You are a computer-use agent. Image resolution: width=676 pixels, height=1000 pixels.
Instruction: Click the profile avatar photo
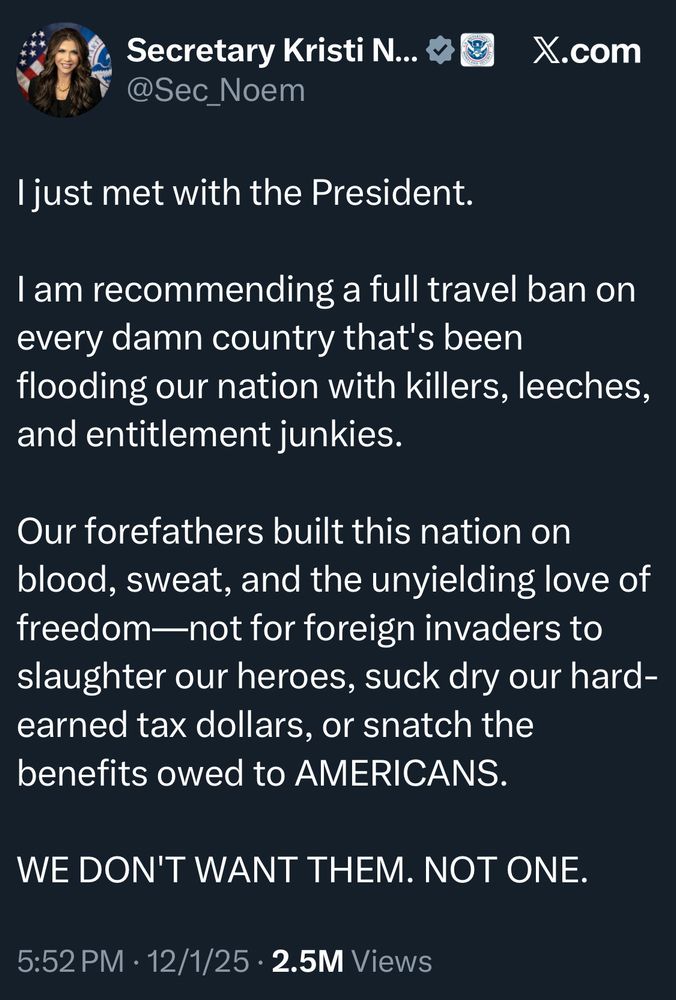[x=63, y=69]
